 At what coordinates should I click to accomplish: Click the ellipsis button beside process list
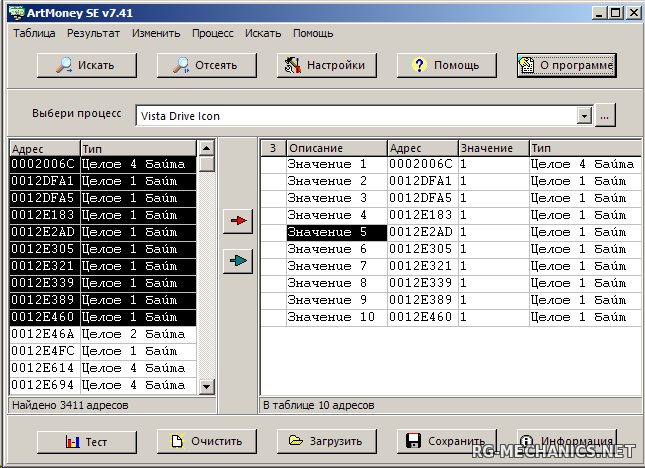(x=604, y=116)
